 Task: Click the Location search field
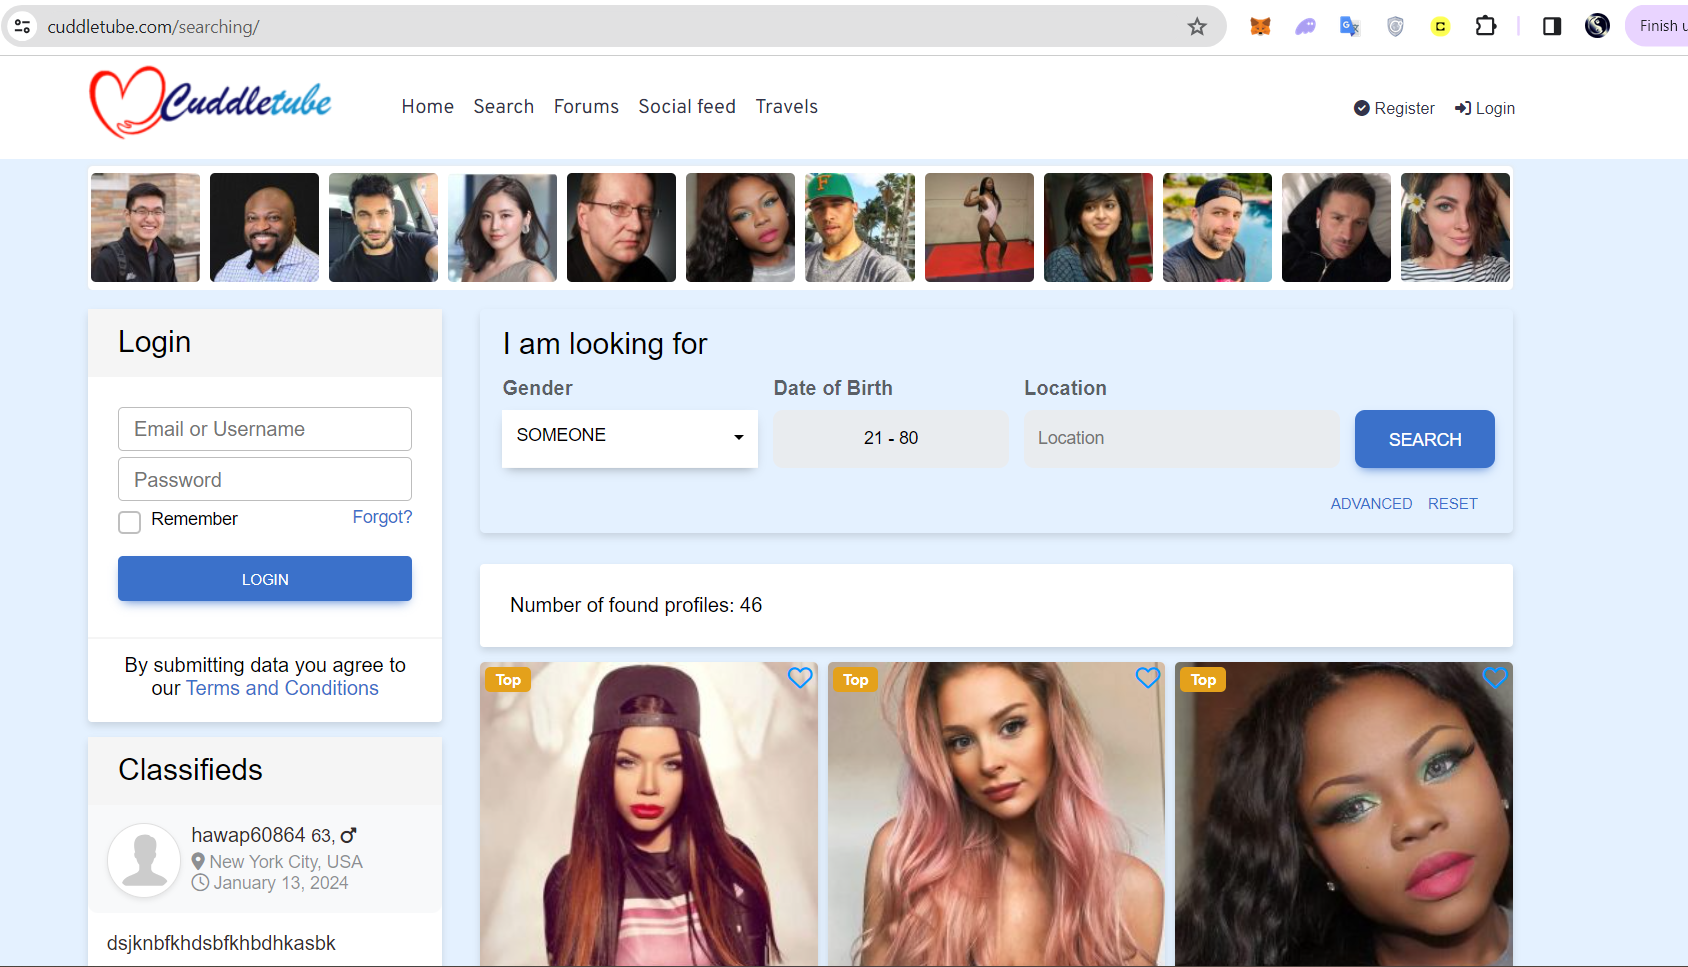1182,438
